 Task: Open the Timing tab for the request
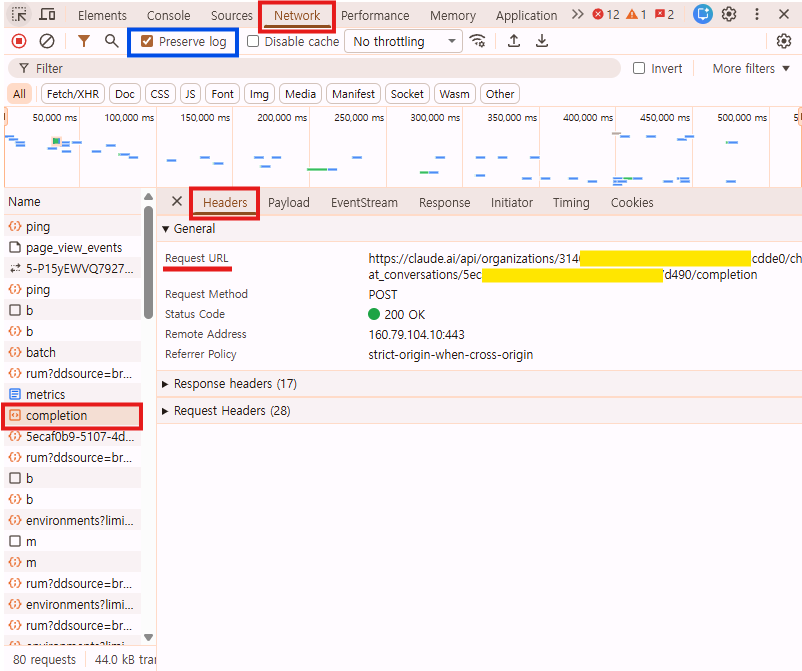point(571,202)
